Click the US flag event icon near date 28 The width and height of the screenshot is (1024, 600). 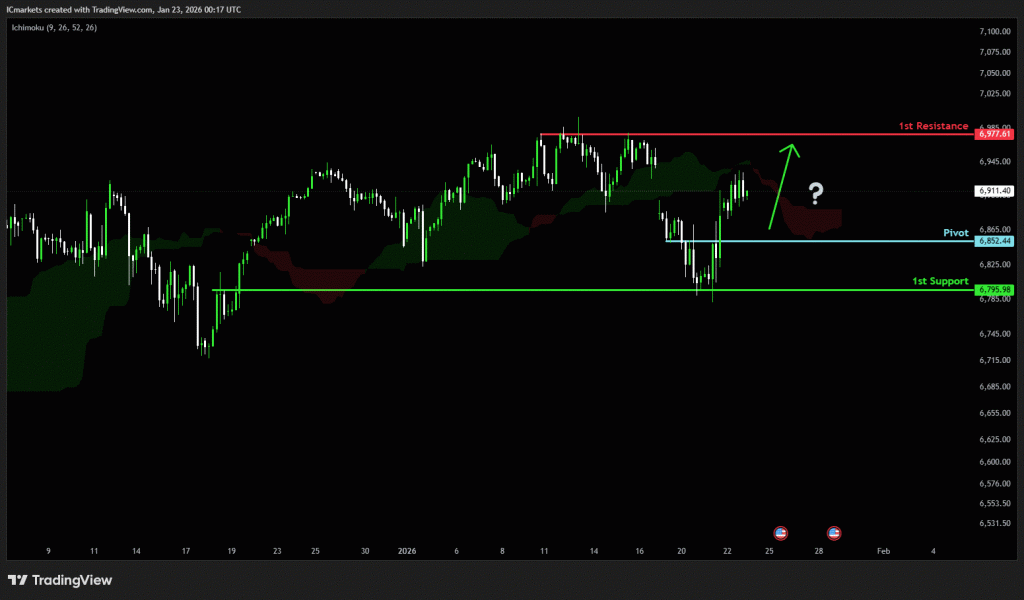[x=834, y=533]
